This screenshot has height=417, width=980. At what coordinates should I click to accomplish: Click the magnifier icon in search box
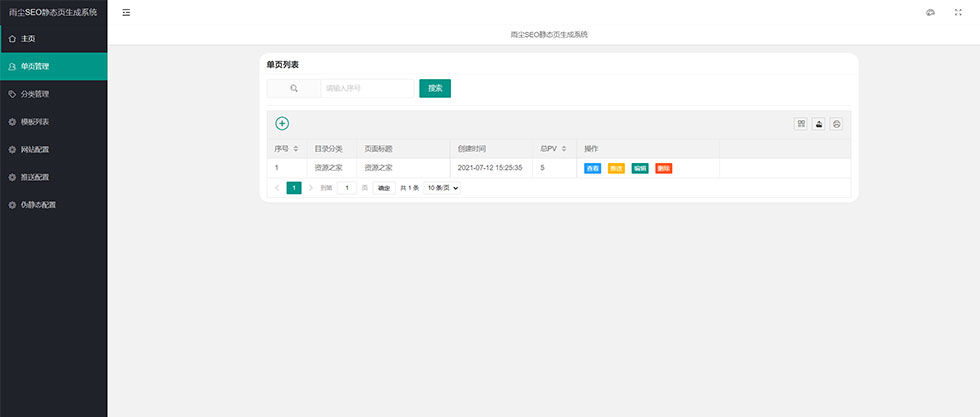pyautogui.click(x=294, y=88)
